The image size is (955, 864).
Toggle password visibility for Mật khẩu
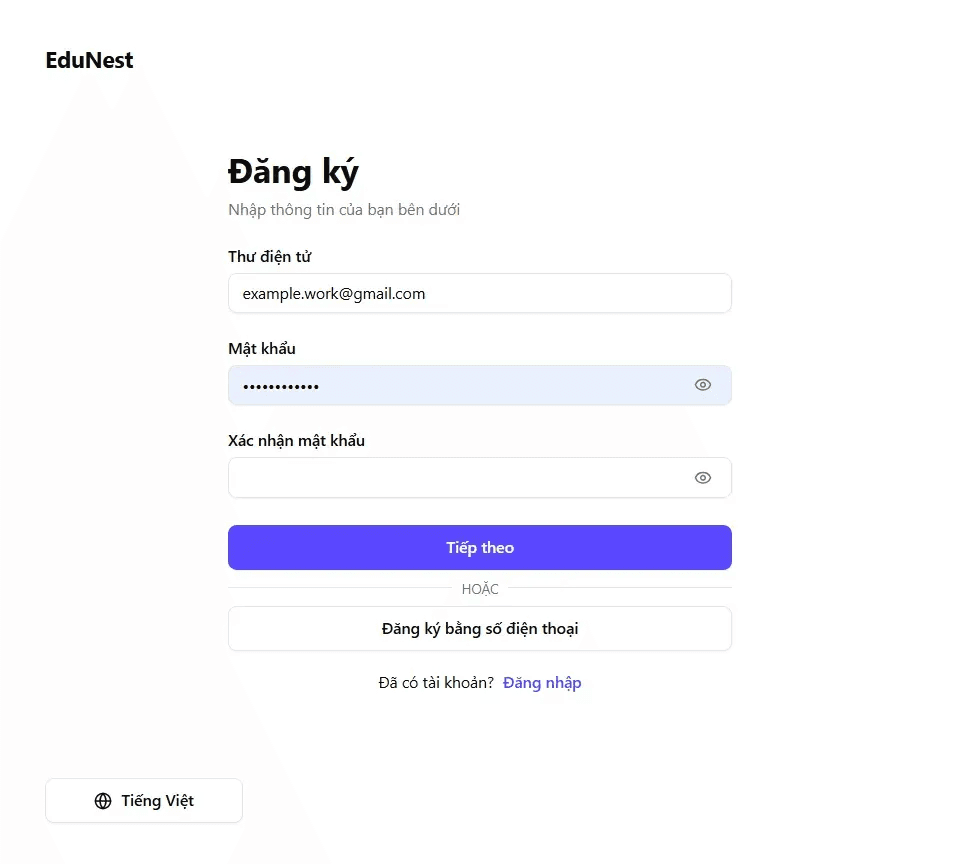coord(702,384)
